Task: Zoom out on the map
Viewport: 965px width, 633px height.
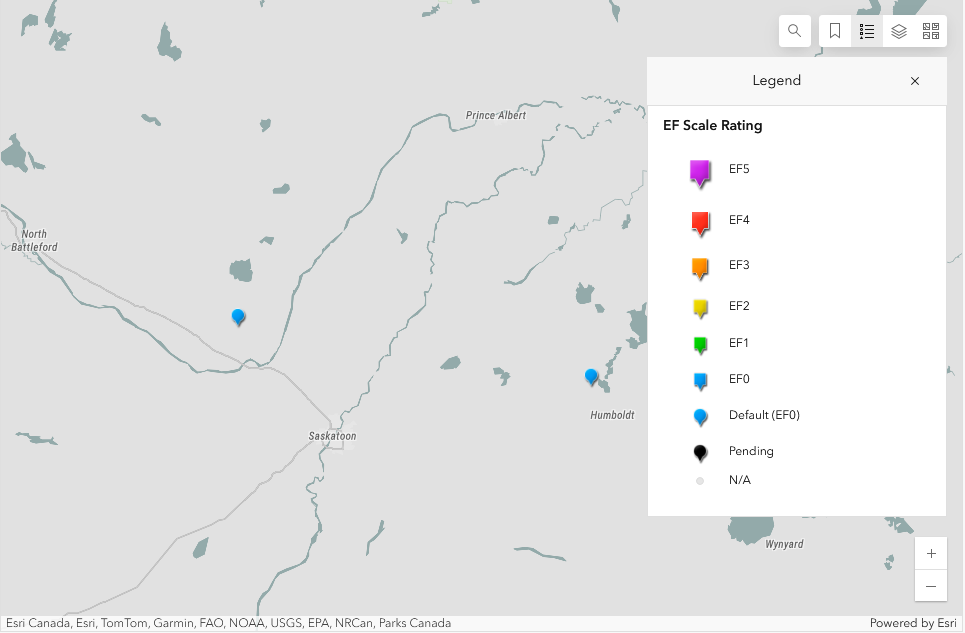Action: coord(931,586)
